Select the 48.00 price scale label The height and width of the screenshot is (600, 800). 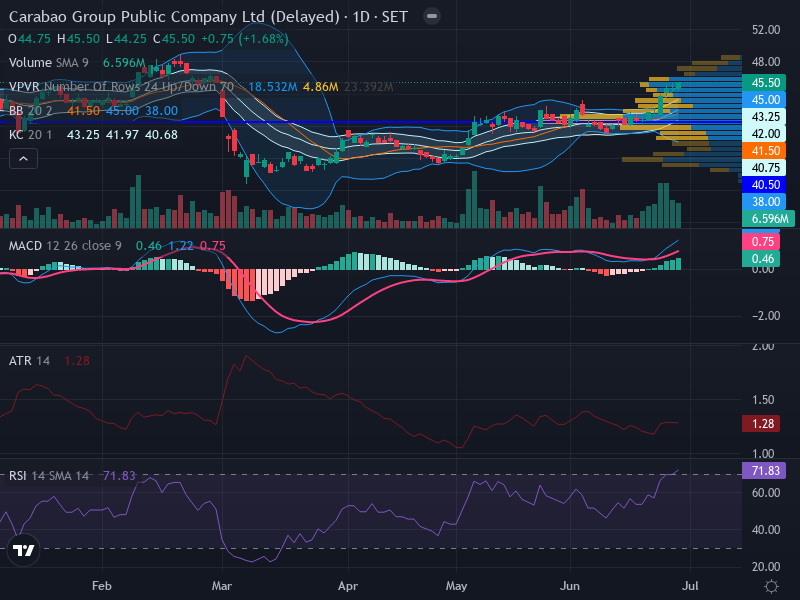pyautogui.click(x=766, y=62)
